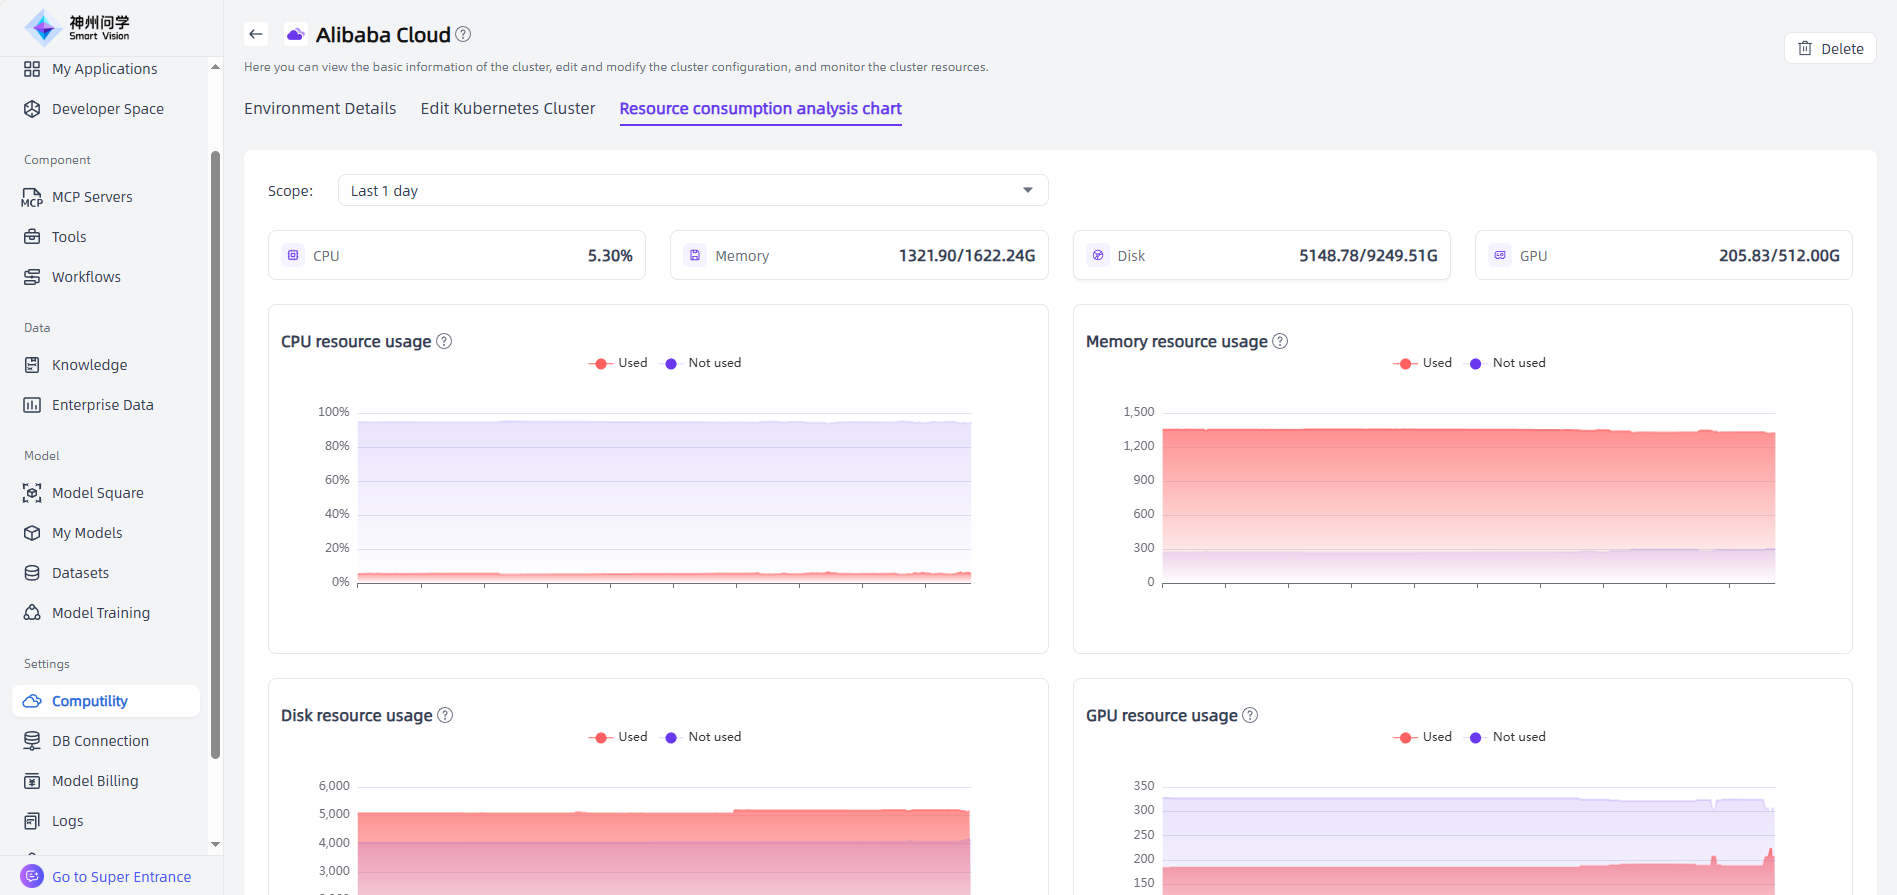The height and width of the screenshot is (895, 1897).
Task: Toggle the Used series in Disk chart legend
Action: pyautogui.click(x=619, y=737)
